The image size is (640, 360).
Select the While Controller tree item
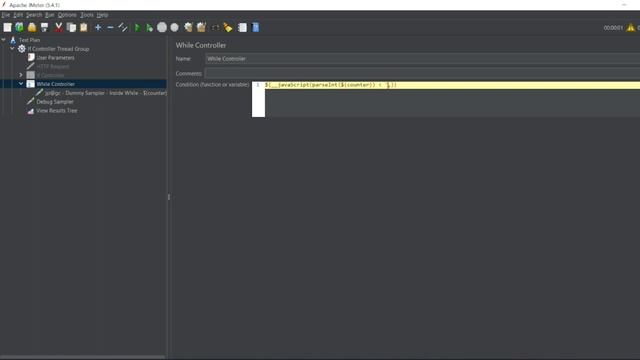(x=56, y=84)
